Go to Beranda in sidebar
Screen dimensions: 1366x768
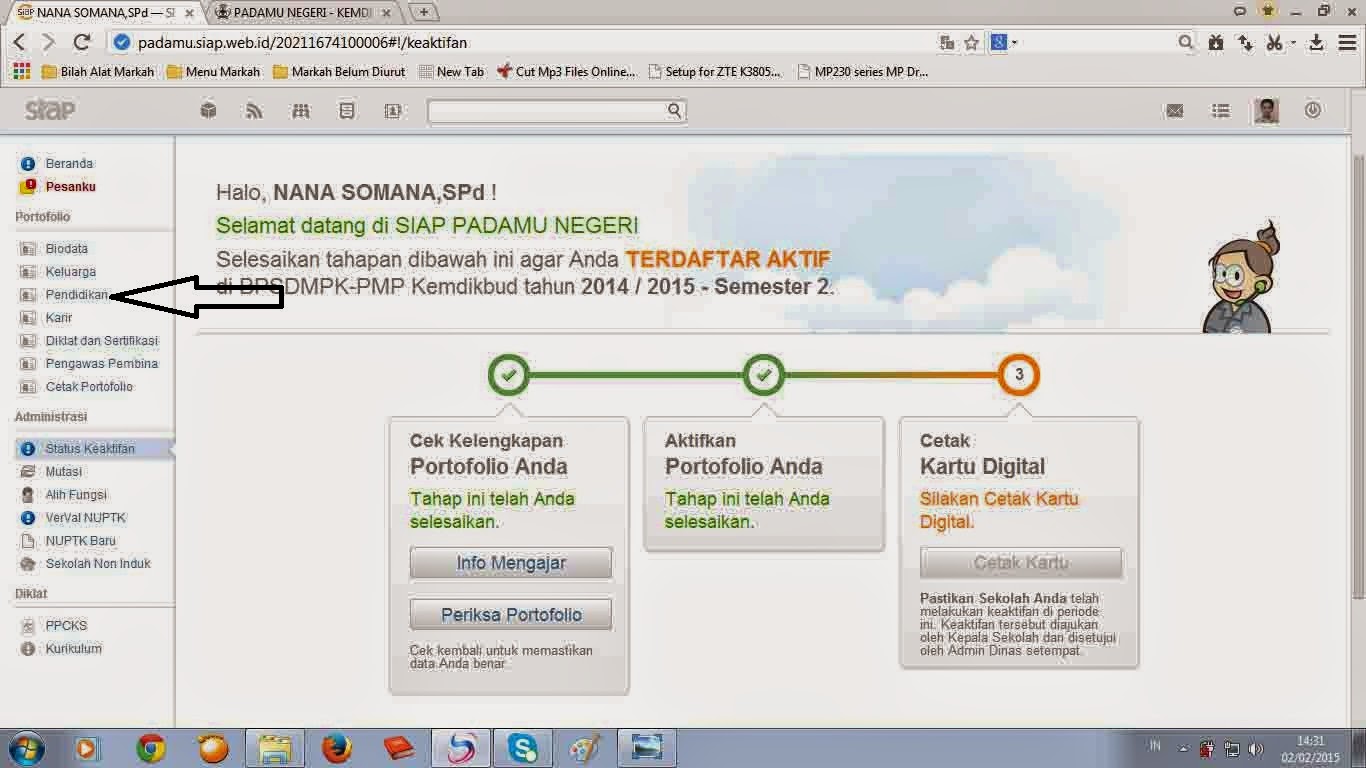click(x=69, y=163)
